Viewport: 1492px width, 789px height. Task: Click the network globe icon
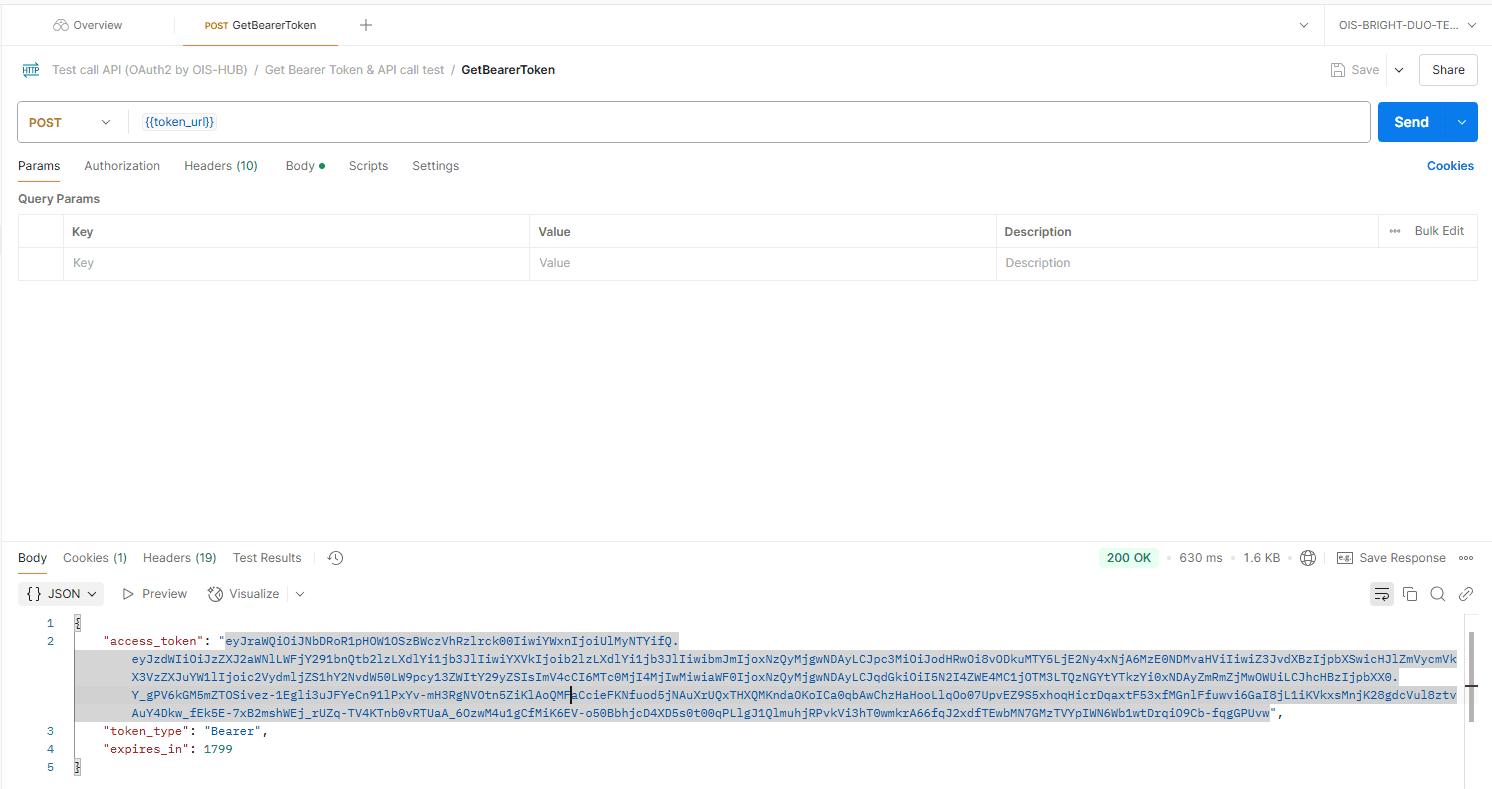1308,558
